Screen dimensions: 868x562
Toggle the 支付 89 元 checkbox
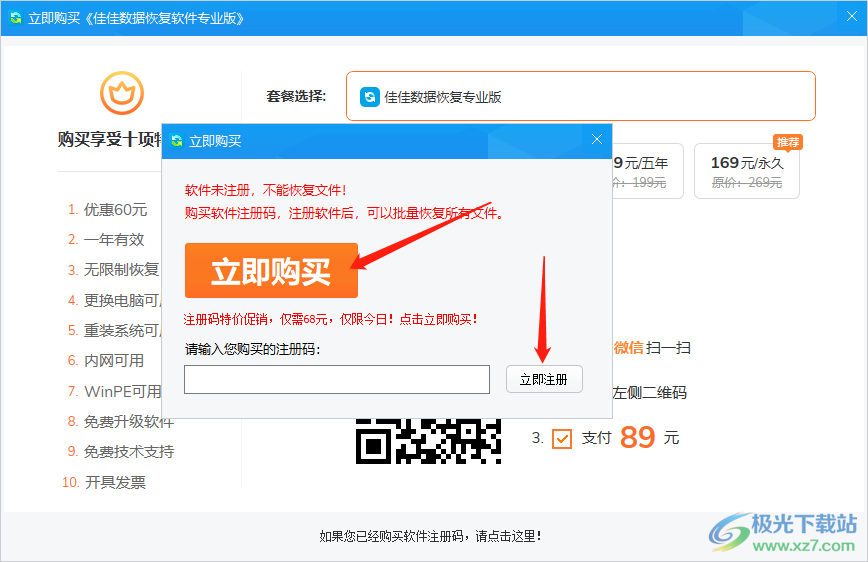tap(562, 439)
